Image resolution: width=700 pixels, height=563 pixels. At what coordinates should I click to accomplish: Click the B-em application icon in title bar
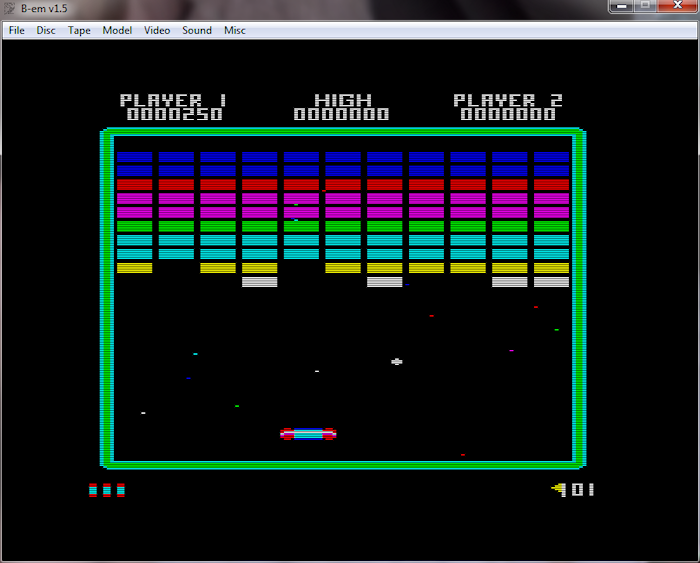click(x=9, y=8)
